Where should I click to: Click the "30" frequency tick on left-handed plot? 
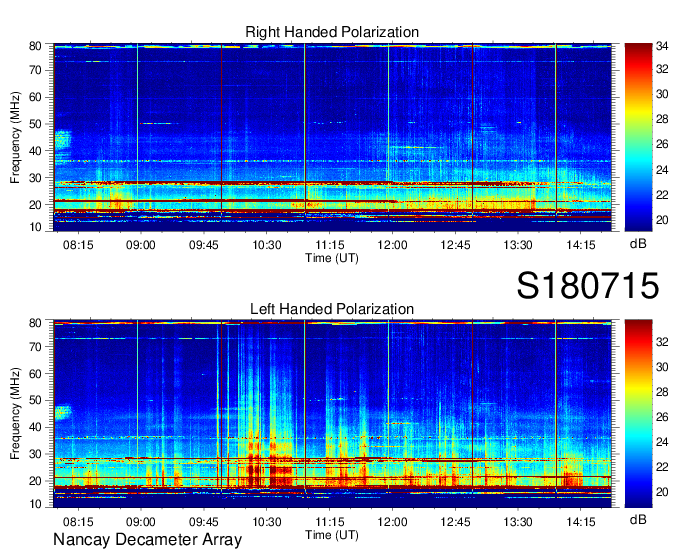coord(35,454)
